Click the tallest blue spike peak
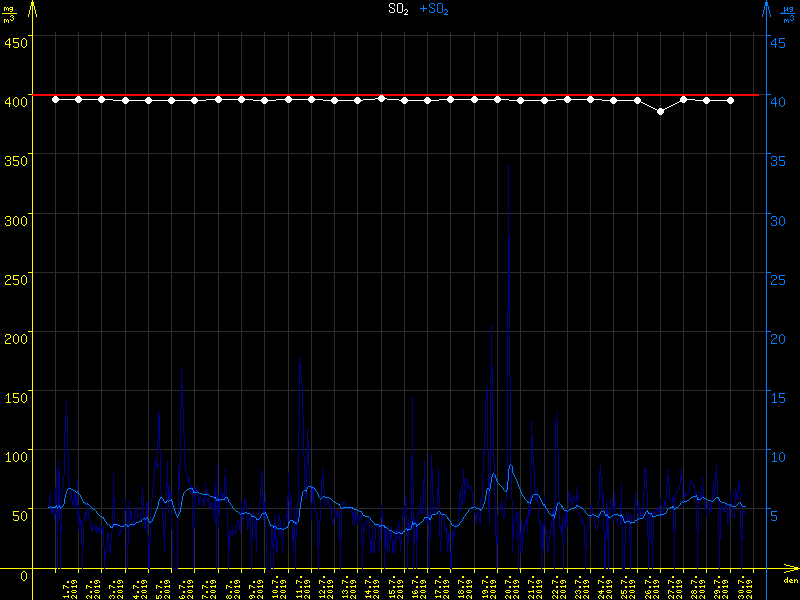Viewport: 800px width, 600px height. coord(509,165)
